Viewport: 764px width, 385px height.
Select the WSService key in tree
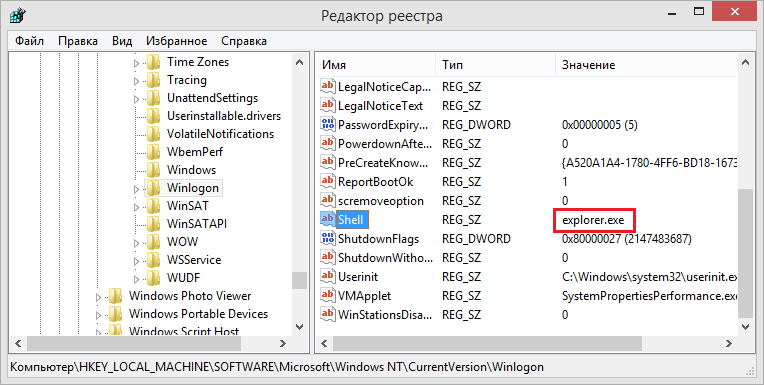pyautogui.click(x=194, y=260)
